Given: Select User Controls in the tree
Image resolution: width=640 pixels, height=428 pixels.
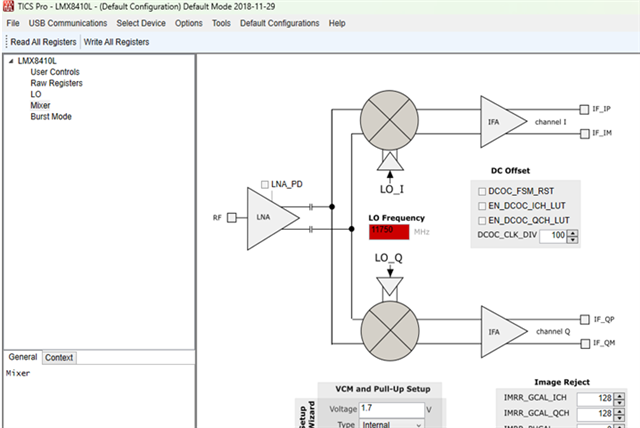Looking at the screenshot, I should 55,72.
